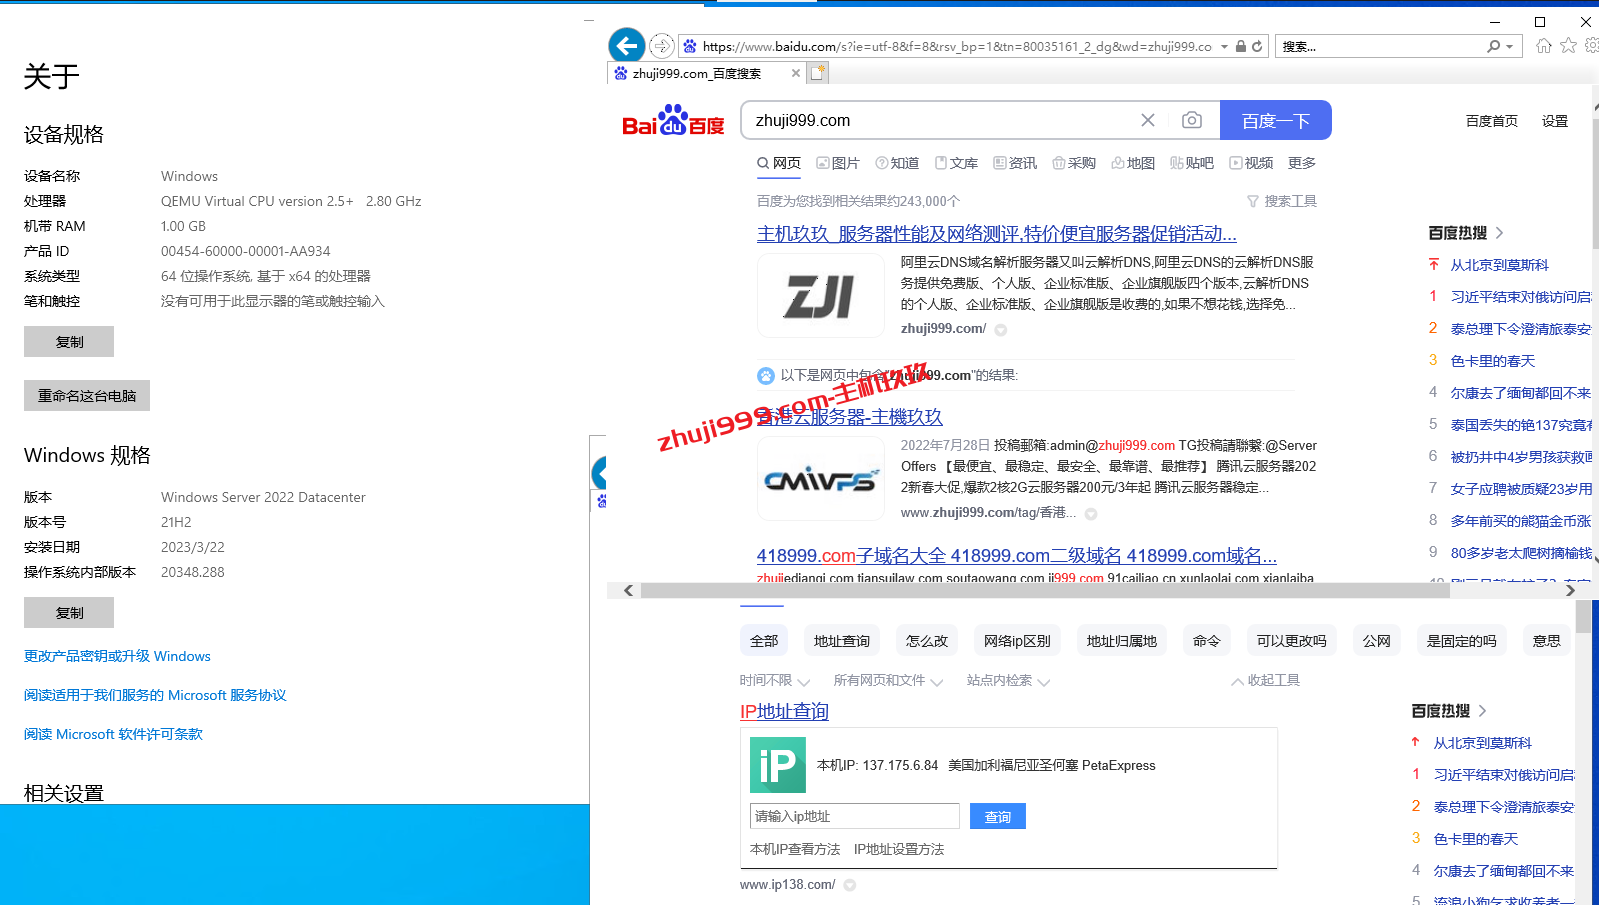Open 本机IP查看方法 link
This screenshot has width=1599, height=905.
795,849
